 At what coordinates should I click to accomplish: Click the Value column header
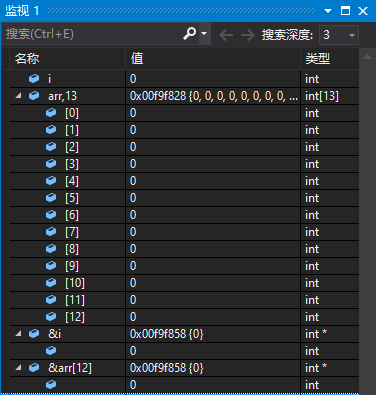pos(213,59)
